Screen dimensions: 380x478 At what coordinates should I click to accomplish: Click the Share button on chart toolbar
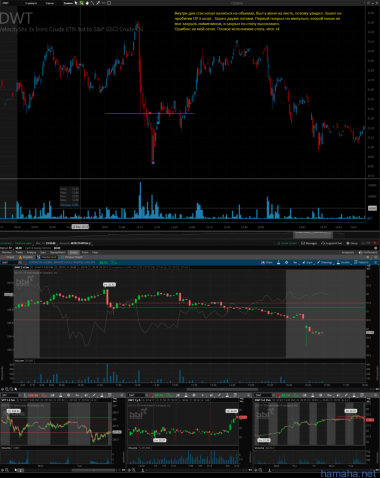point(267,262)
